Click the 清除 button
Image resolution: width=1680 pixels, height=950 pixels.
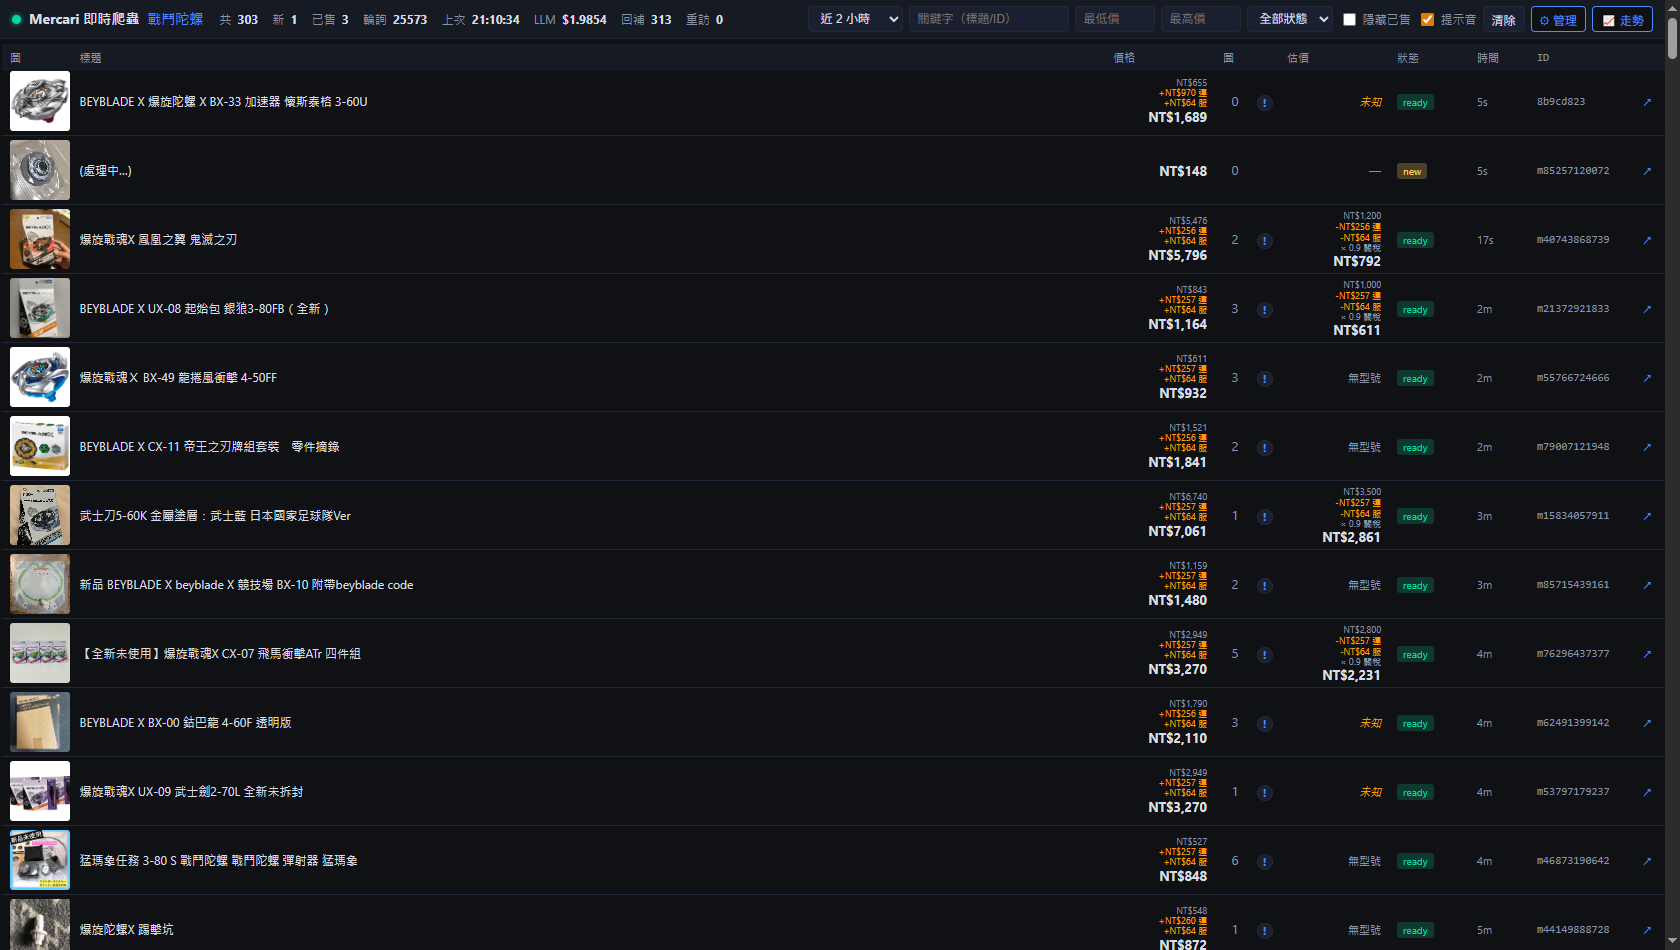(1503, 20)
